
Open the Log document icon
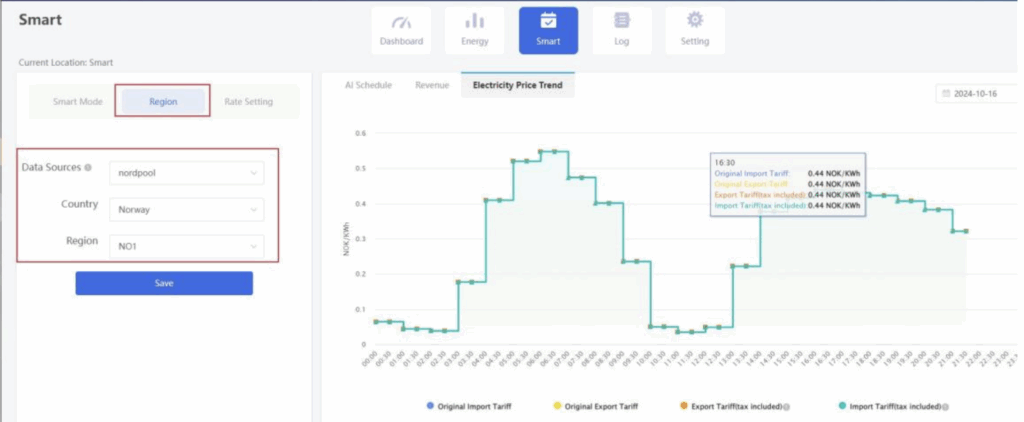point(622,22)
